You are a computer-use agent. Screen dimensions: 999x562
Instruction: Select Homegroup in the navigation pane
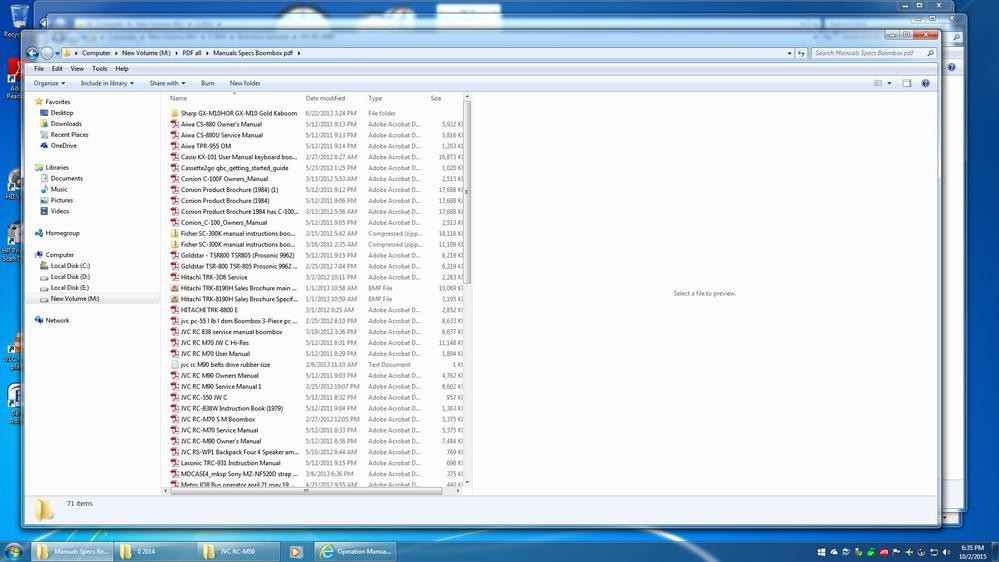pyautogui.click(x=62, y=233)
